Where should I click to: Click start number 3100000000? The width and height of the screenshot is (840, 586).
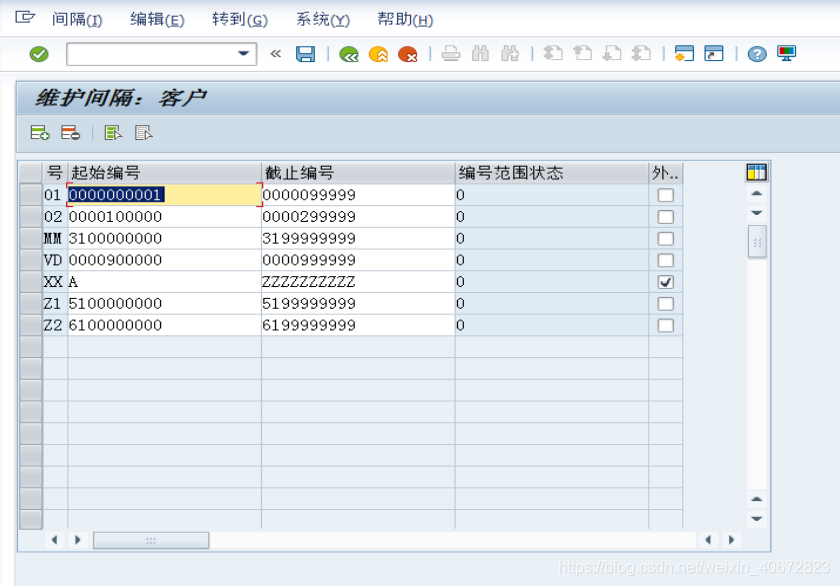point(164,238)
